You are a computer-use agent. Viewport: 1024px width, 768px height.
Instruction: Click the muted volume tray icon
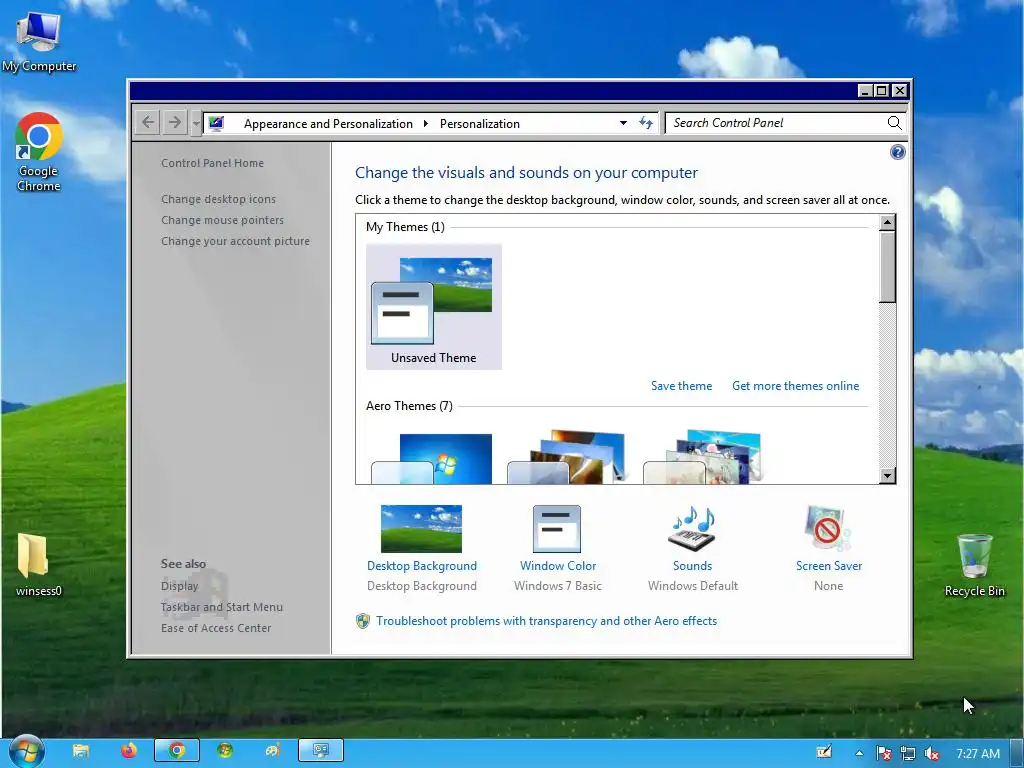[x=932, y=753]
